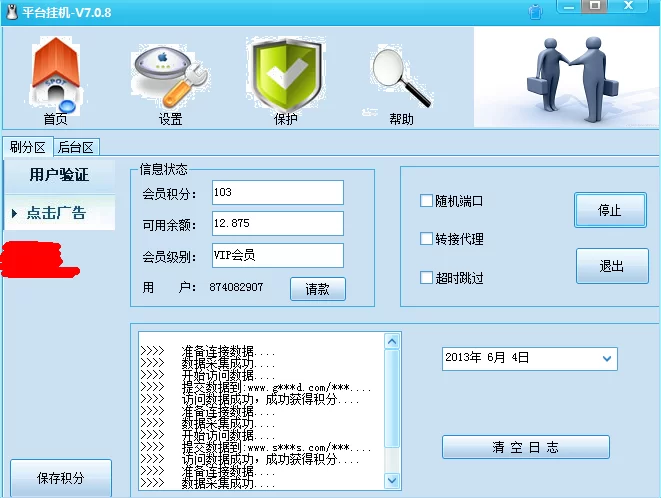Viewport: 661px width, 498px height.
Task: Expand the date picker dropdown arrow
Action: click(607, 358)
